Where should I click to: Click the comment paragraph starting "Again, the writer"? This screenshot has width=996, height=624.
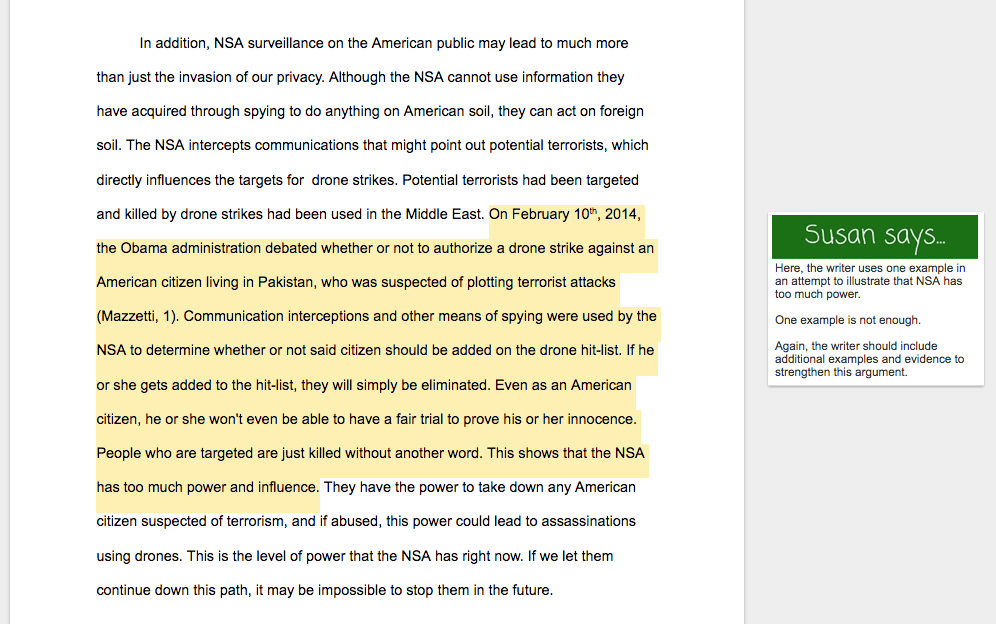[x=870, y=359]
